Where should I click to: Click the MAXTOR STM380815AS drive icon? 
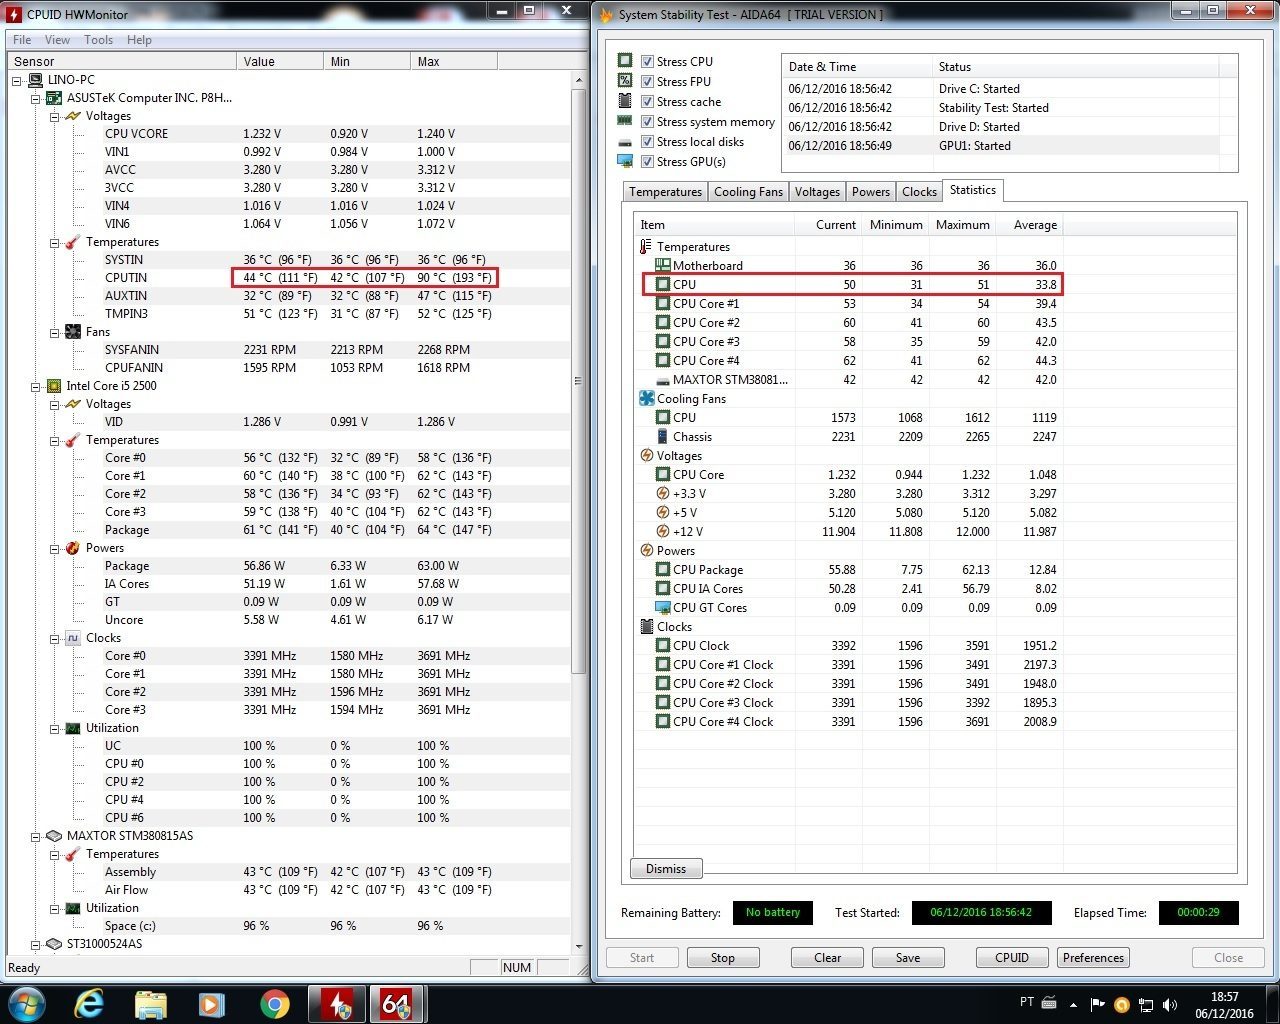(55, 836)
